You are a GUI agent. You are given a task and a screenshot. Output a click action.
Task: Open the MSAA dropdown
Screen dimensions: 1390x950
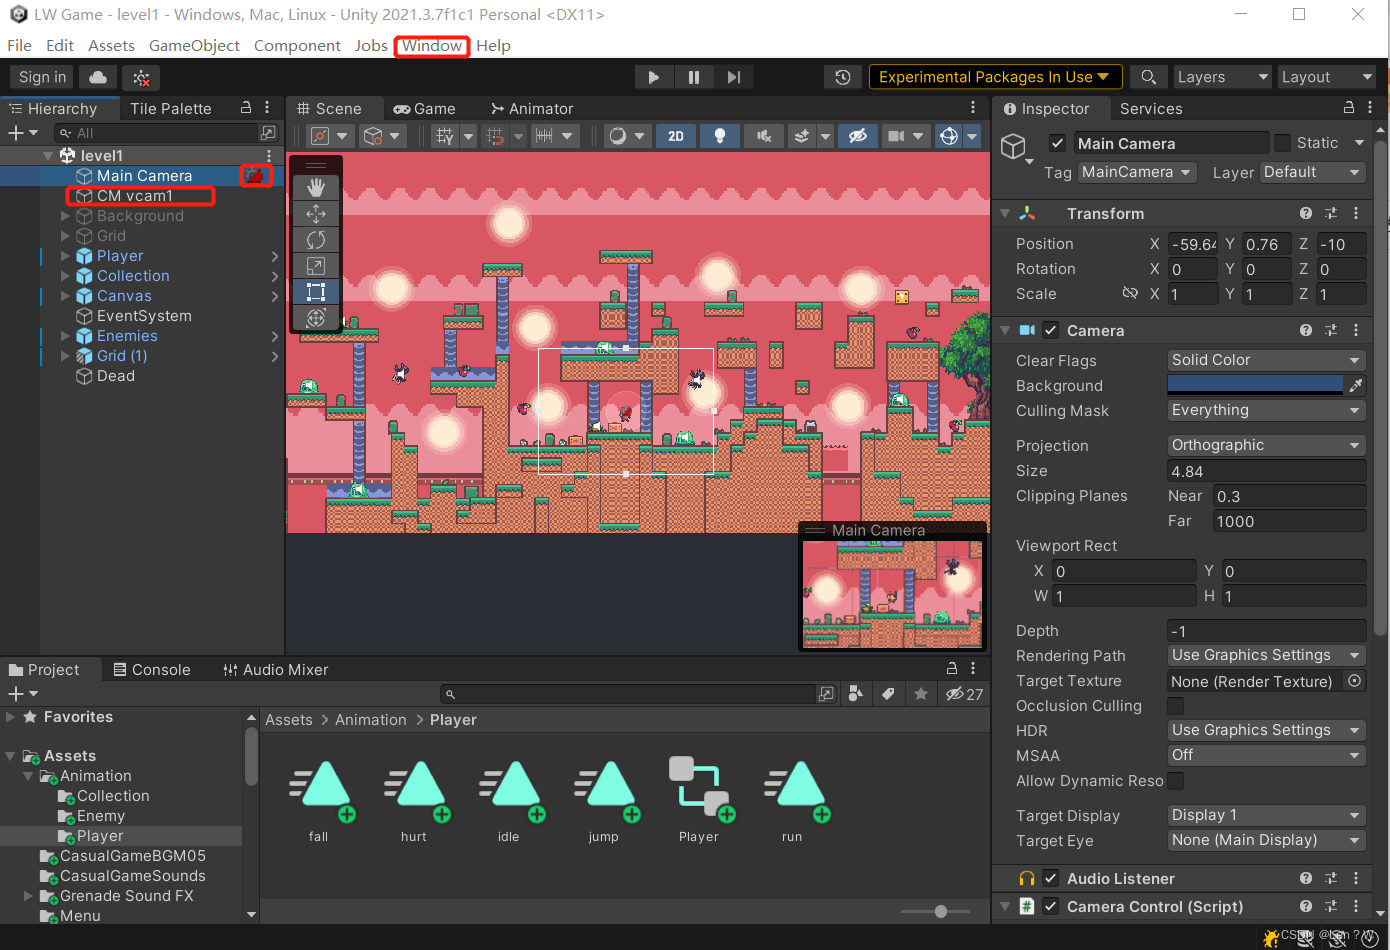click(1266, 755)
